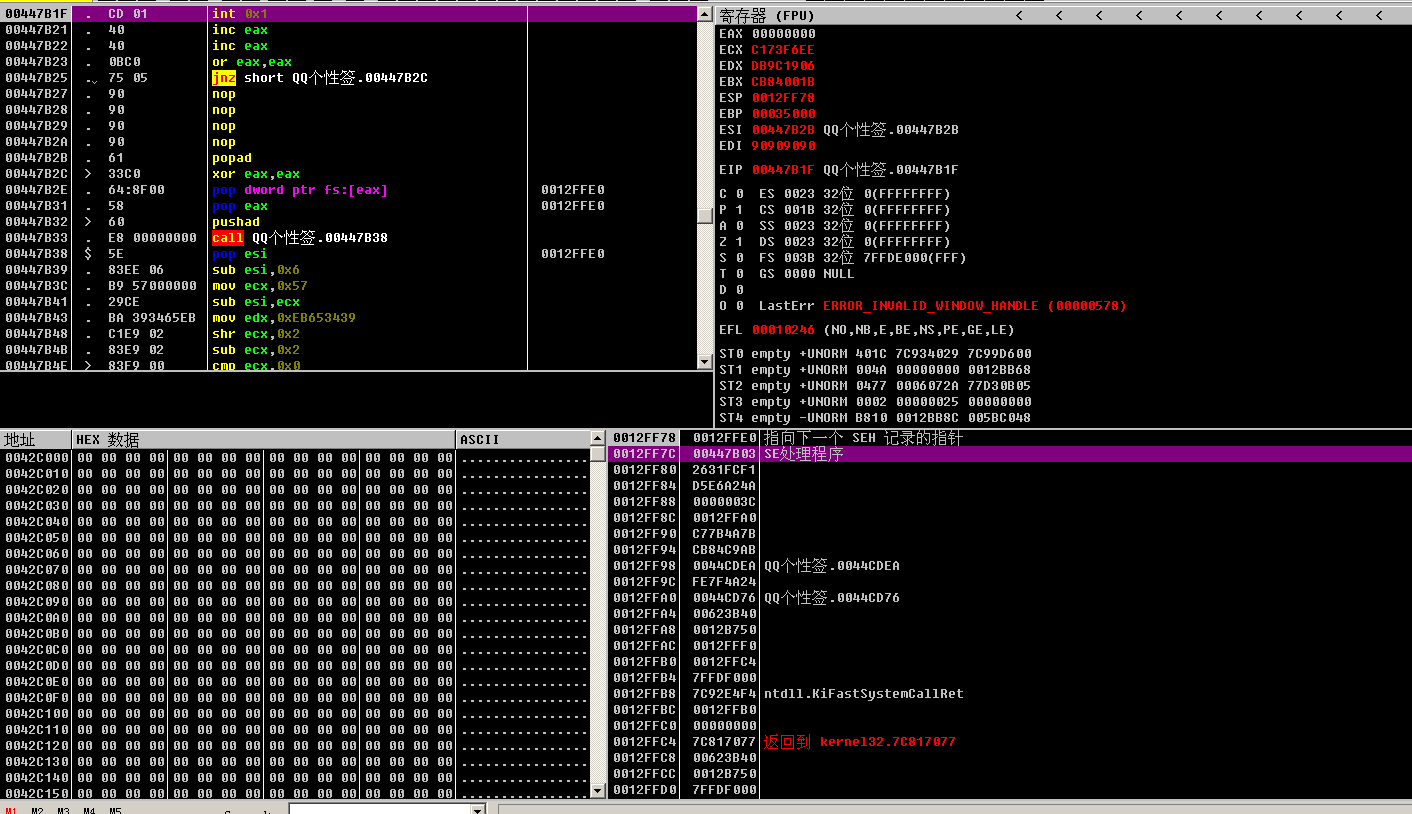
Task: Select the mov edx,0xEB653439 instruction
Action: click(x=348, y=318)
